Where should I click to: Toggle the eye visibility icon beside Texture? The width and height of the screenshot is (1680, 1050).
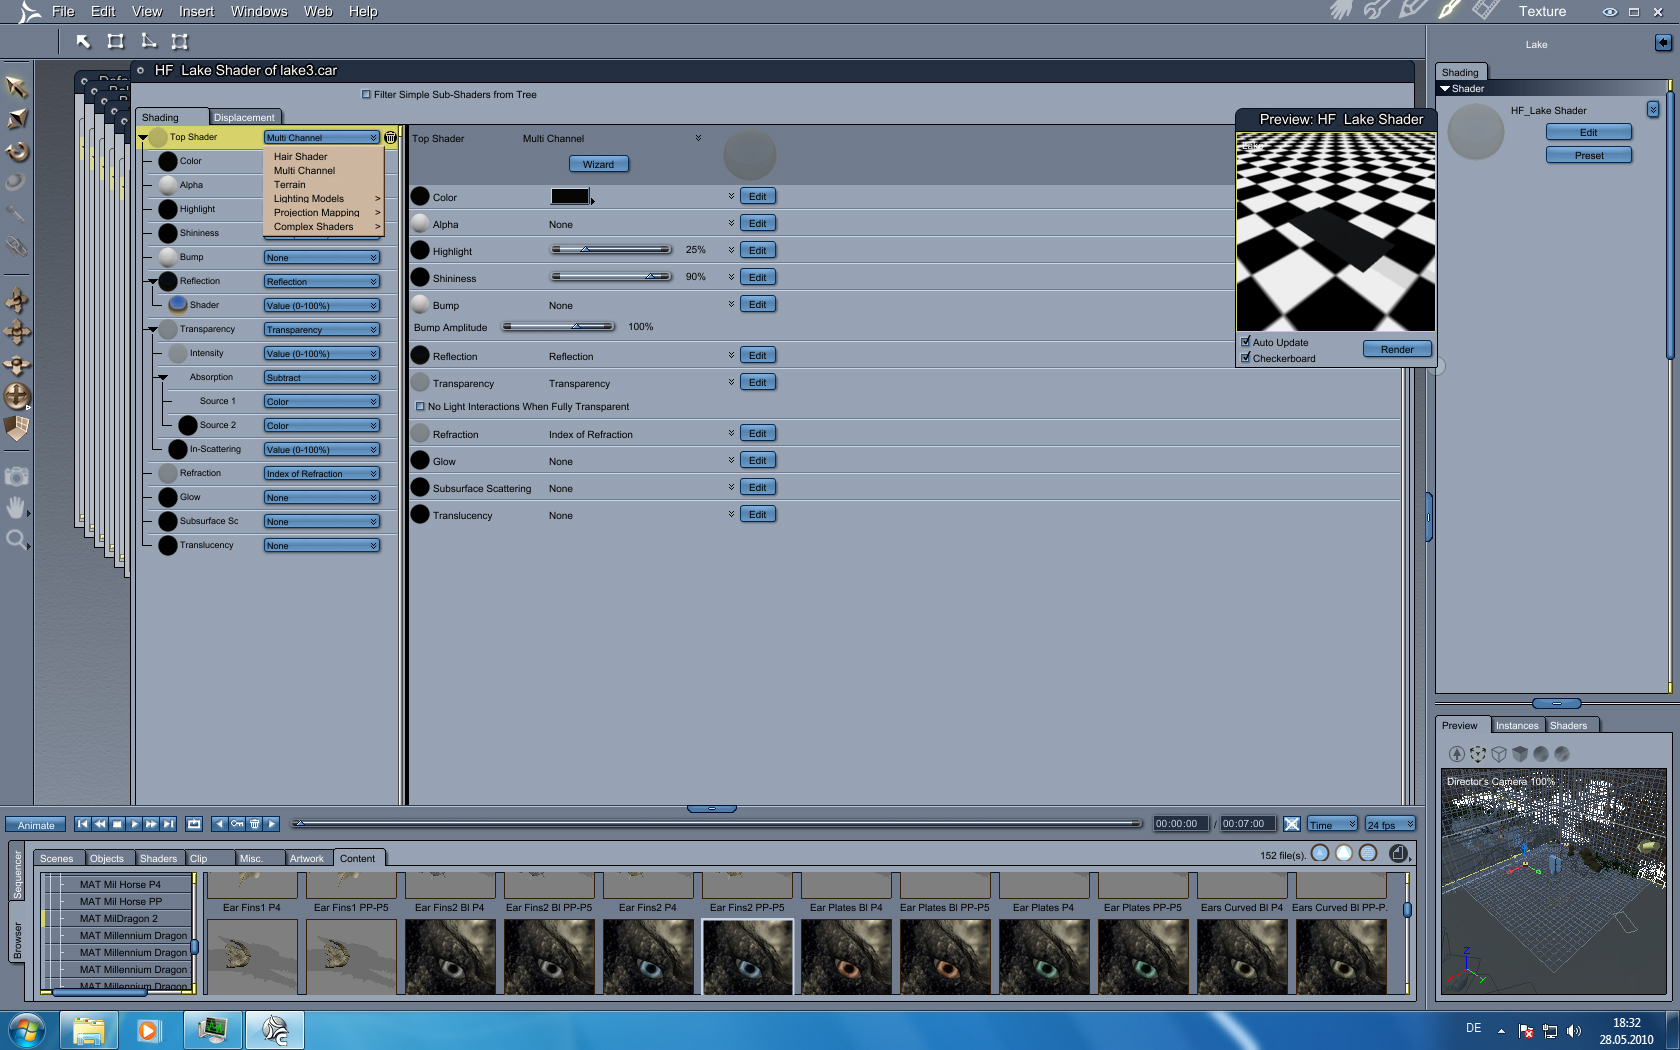1610,12
